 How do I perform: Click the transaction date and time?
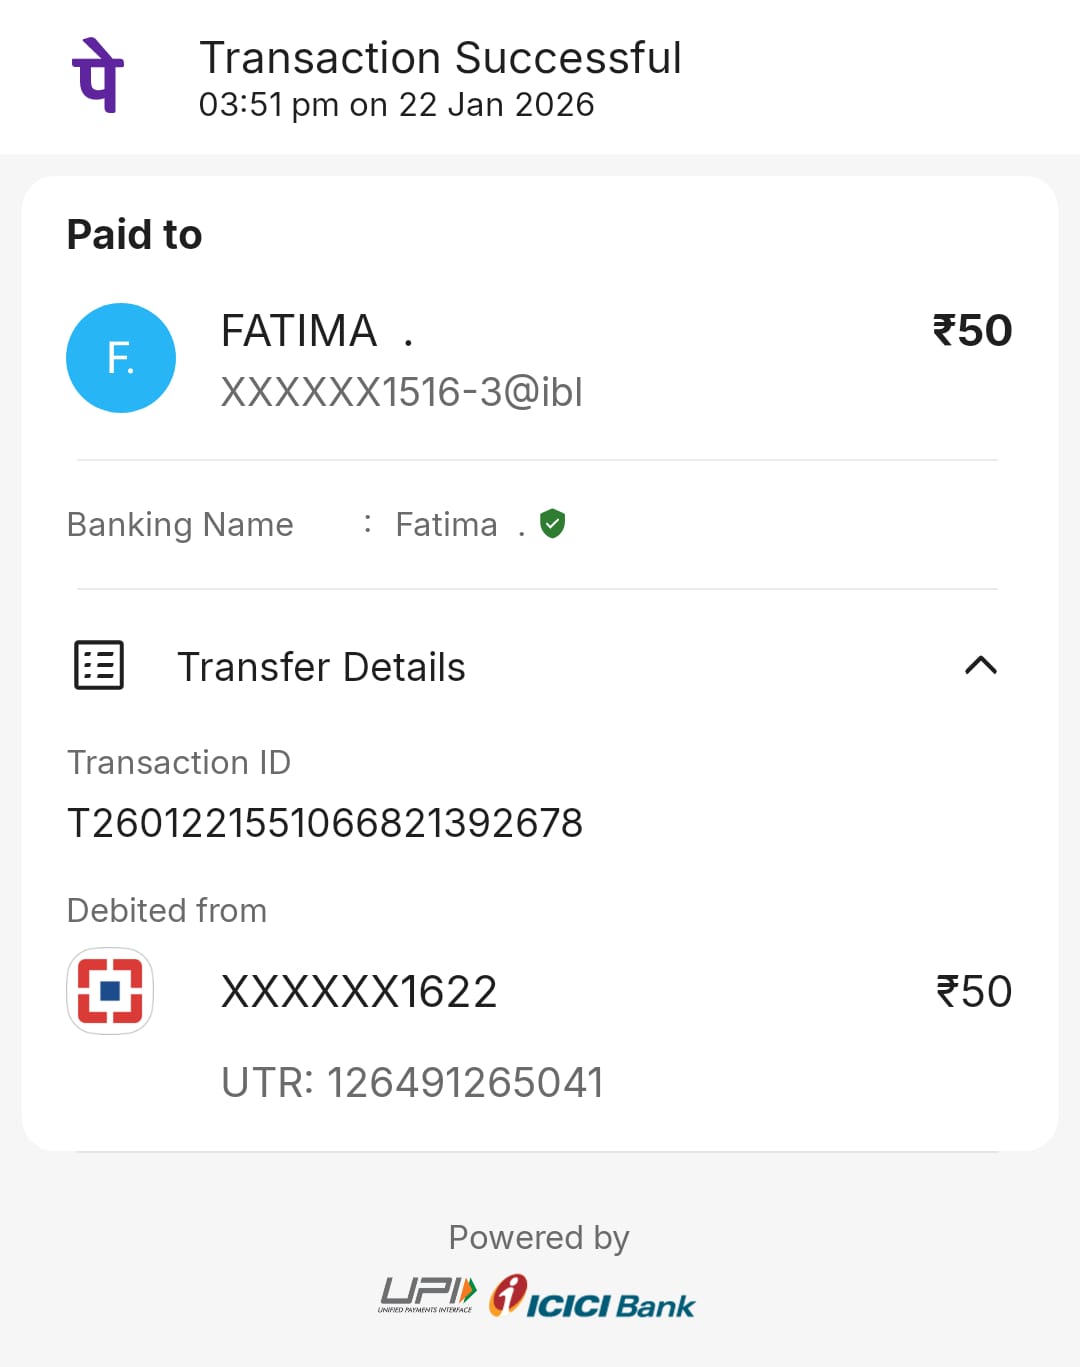[396, 105]
